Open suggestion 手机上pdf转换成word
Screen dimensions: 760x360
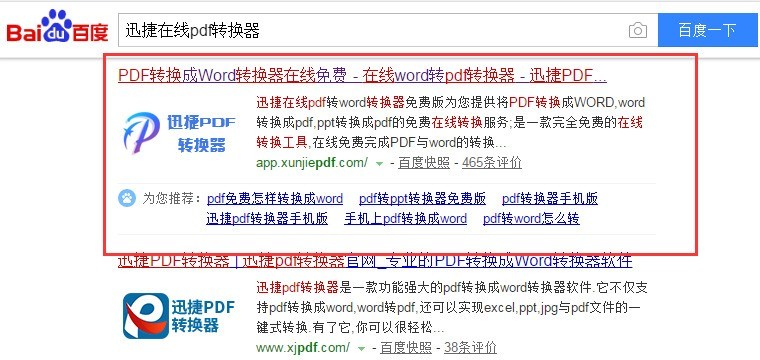(405, 219)
